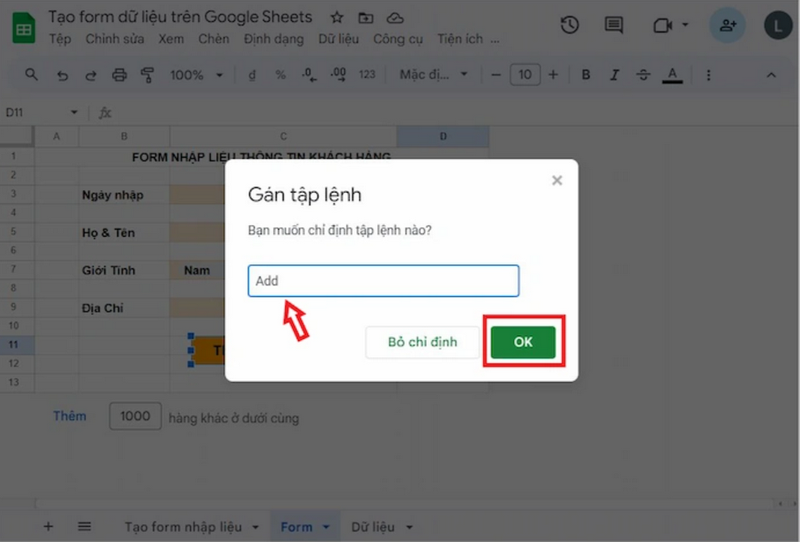Open the name box dropdown for D11
Screen dimensions: 800x542
click(74, 112)
